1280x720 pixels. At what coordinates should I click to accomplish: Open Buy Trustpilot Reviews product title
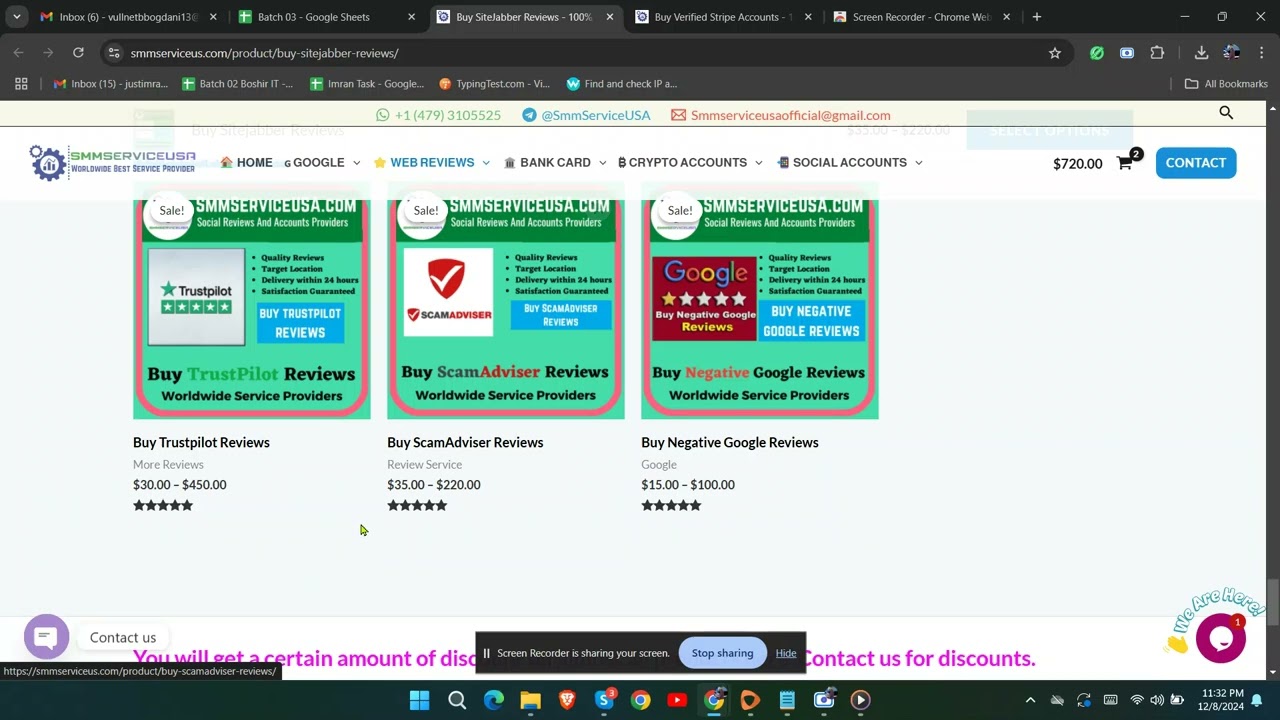point(201,442)
